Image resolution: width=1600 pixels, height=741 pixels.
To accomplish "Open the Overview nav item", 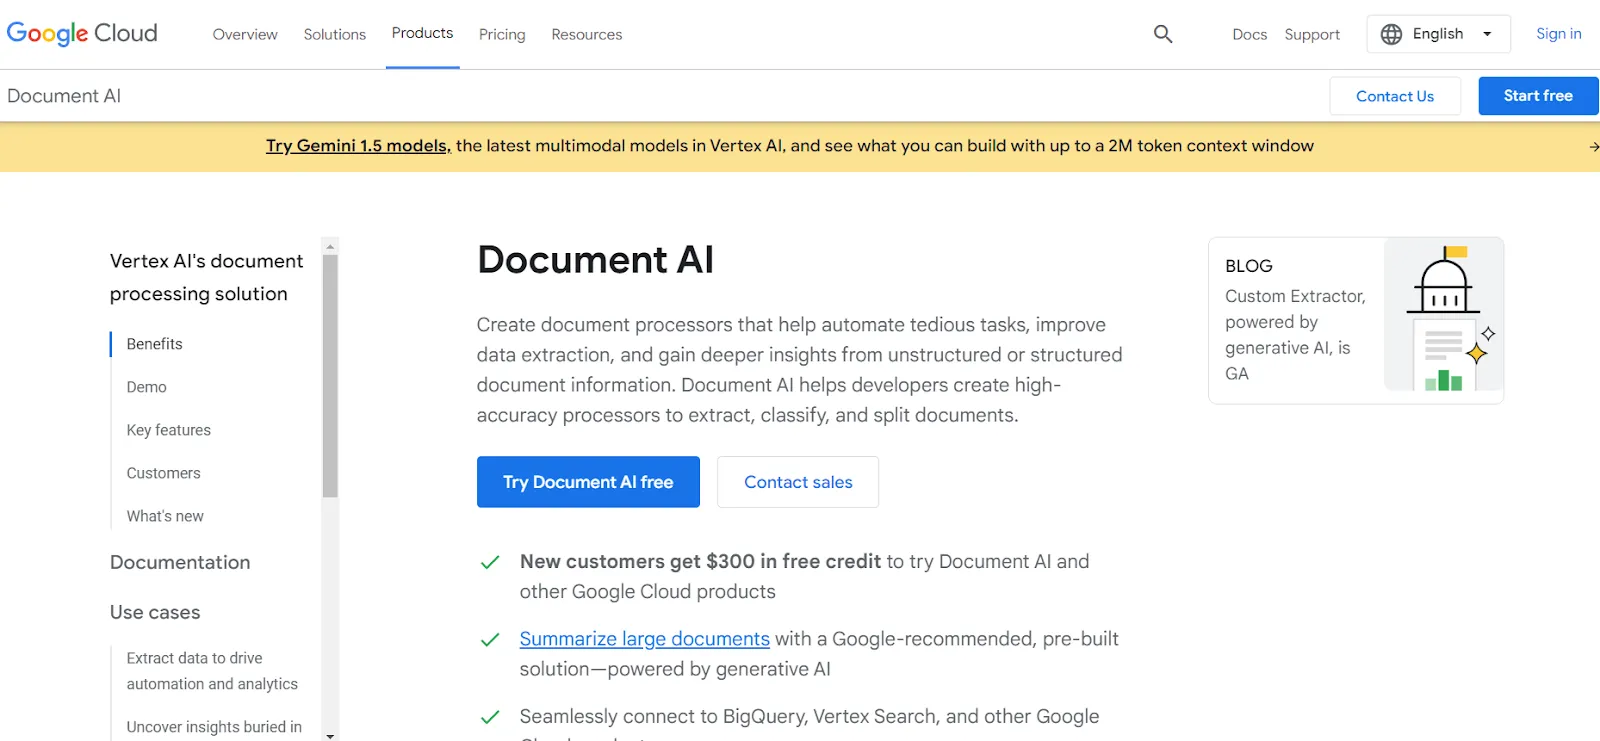I will click(245, 34).
